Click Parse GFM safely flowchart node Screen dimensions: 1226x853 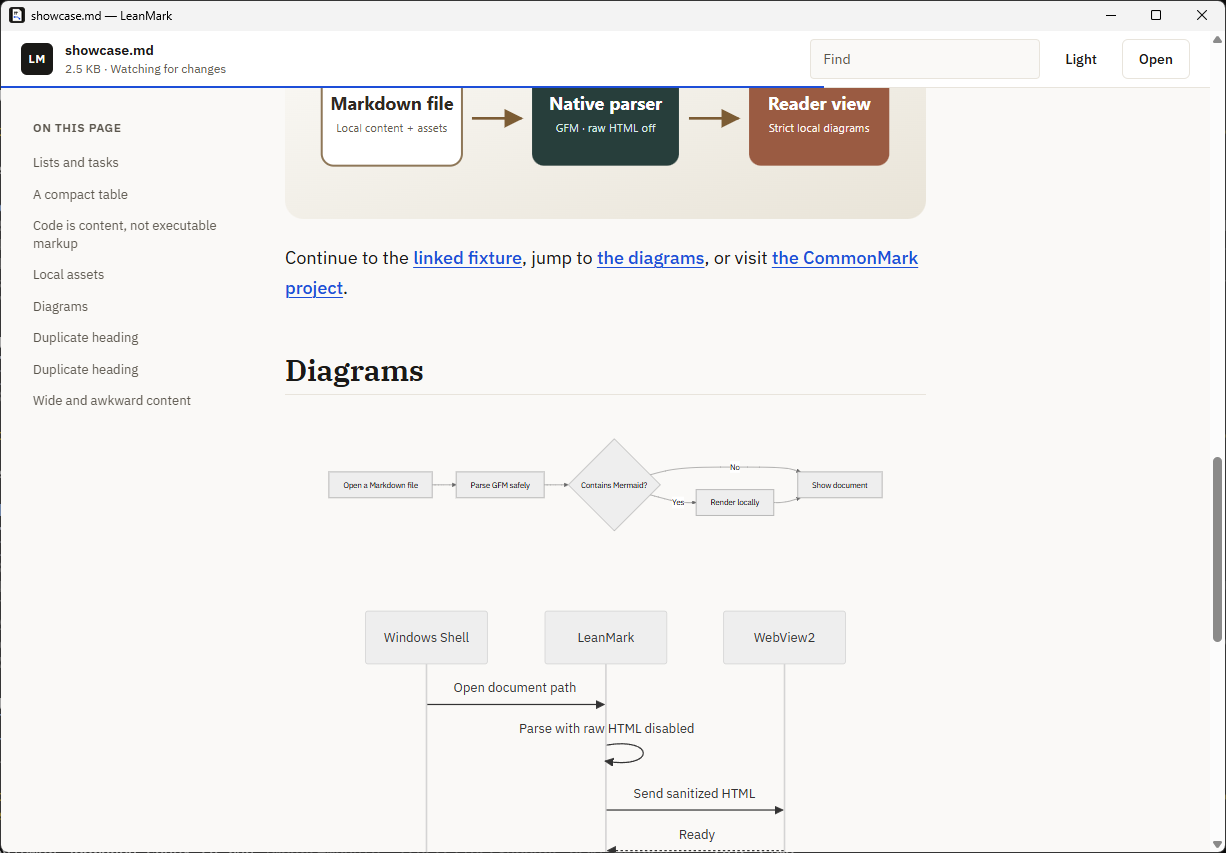pos(500,485)
